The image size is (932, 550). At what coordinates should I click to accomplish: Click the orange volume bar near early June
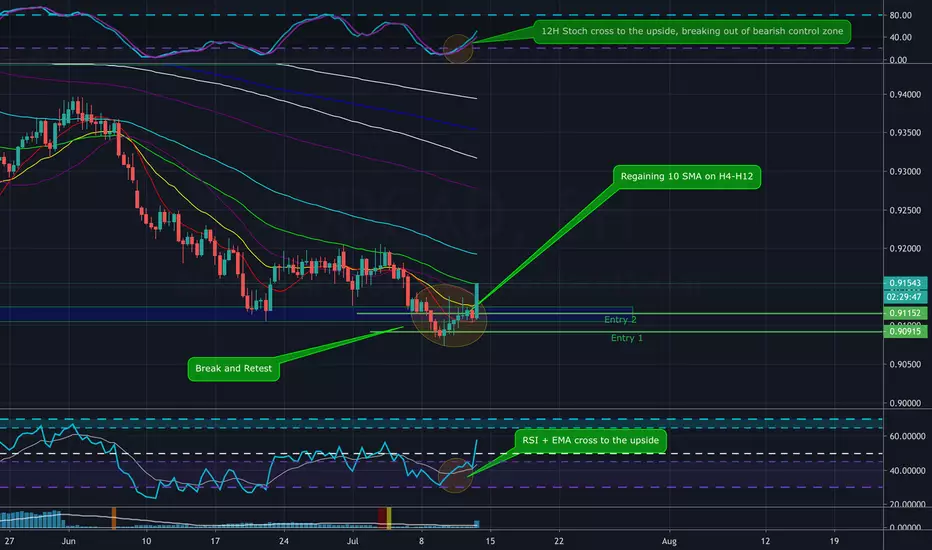point(114,518)
